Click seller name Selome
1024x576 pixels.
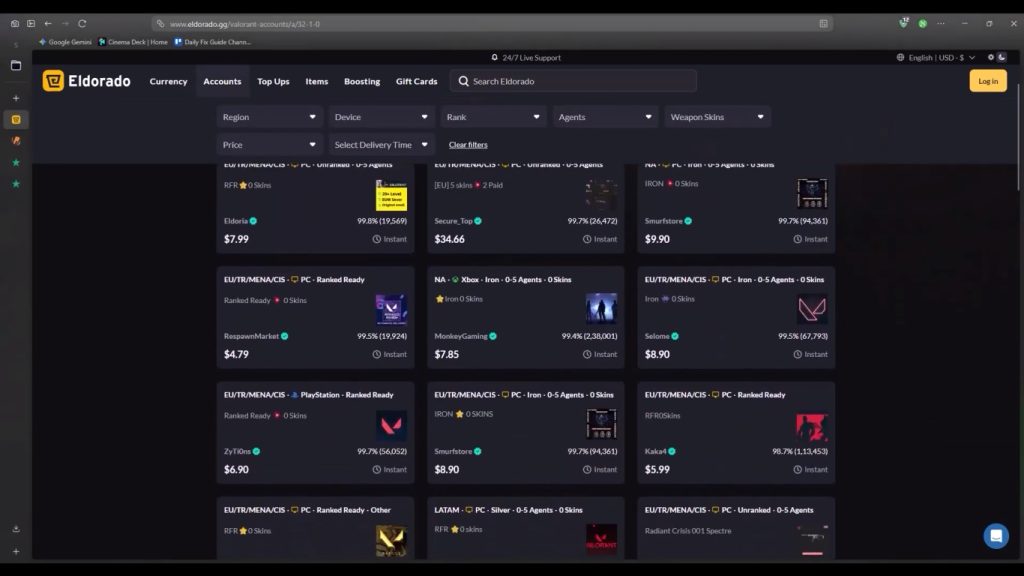click(657, 336)
